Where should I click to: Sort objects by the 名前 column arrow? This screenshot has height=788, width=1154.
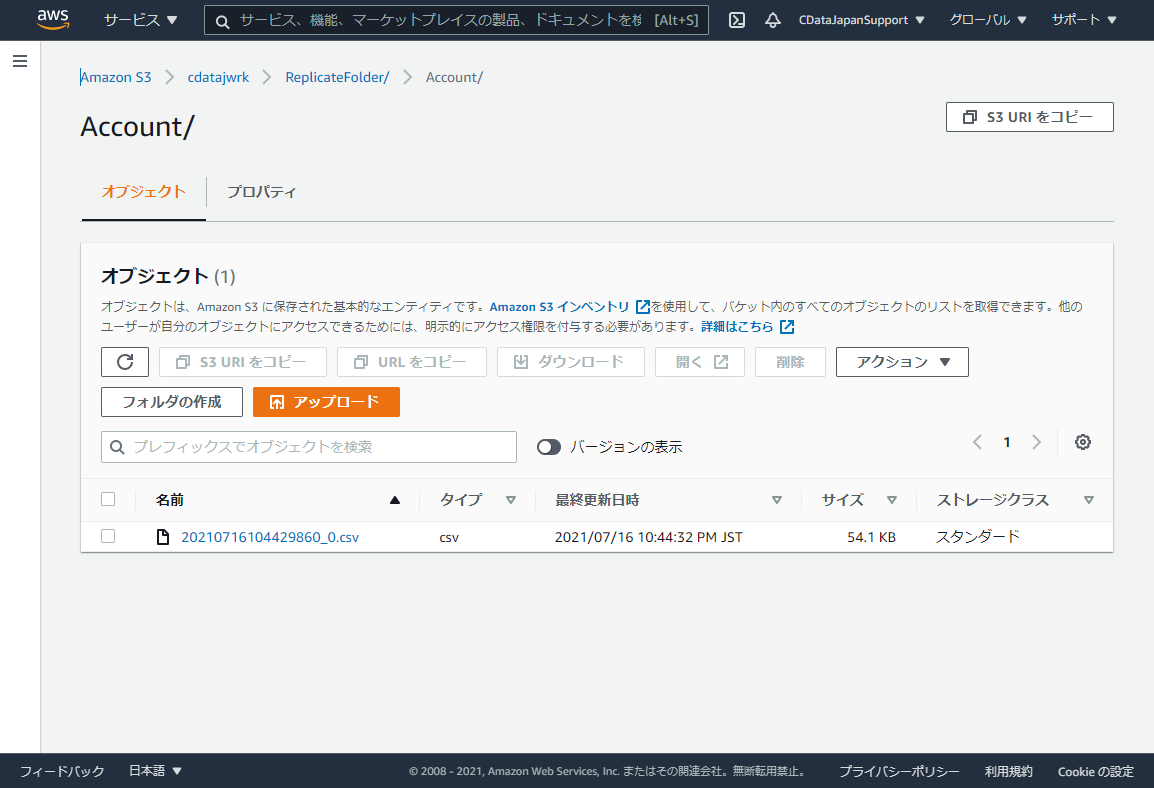(393, 498)
